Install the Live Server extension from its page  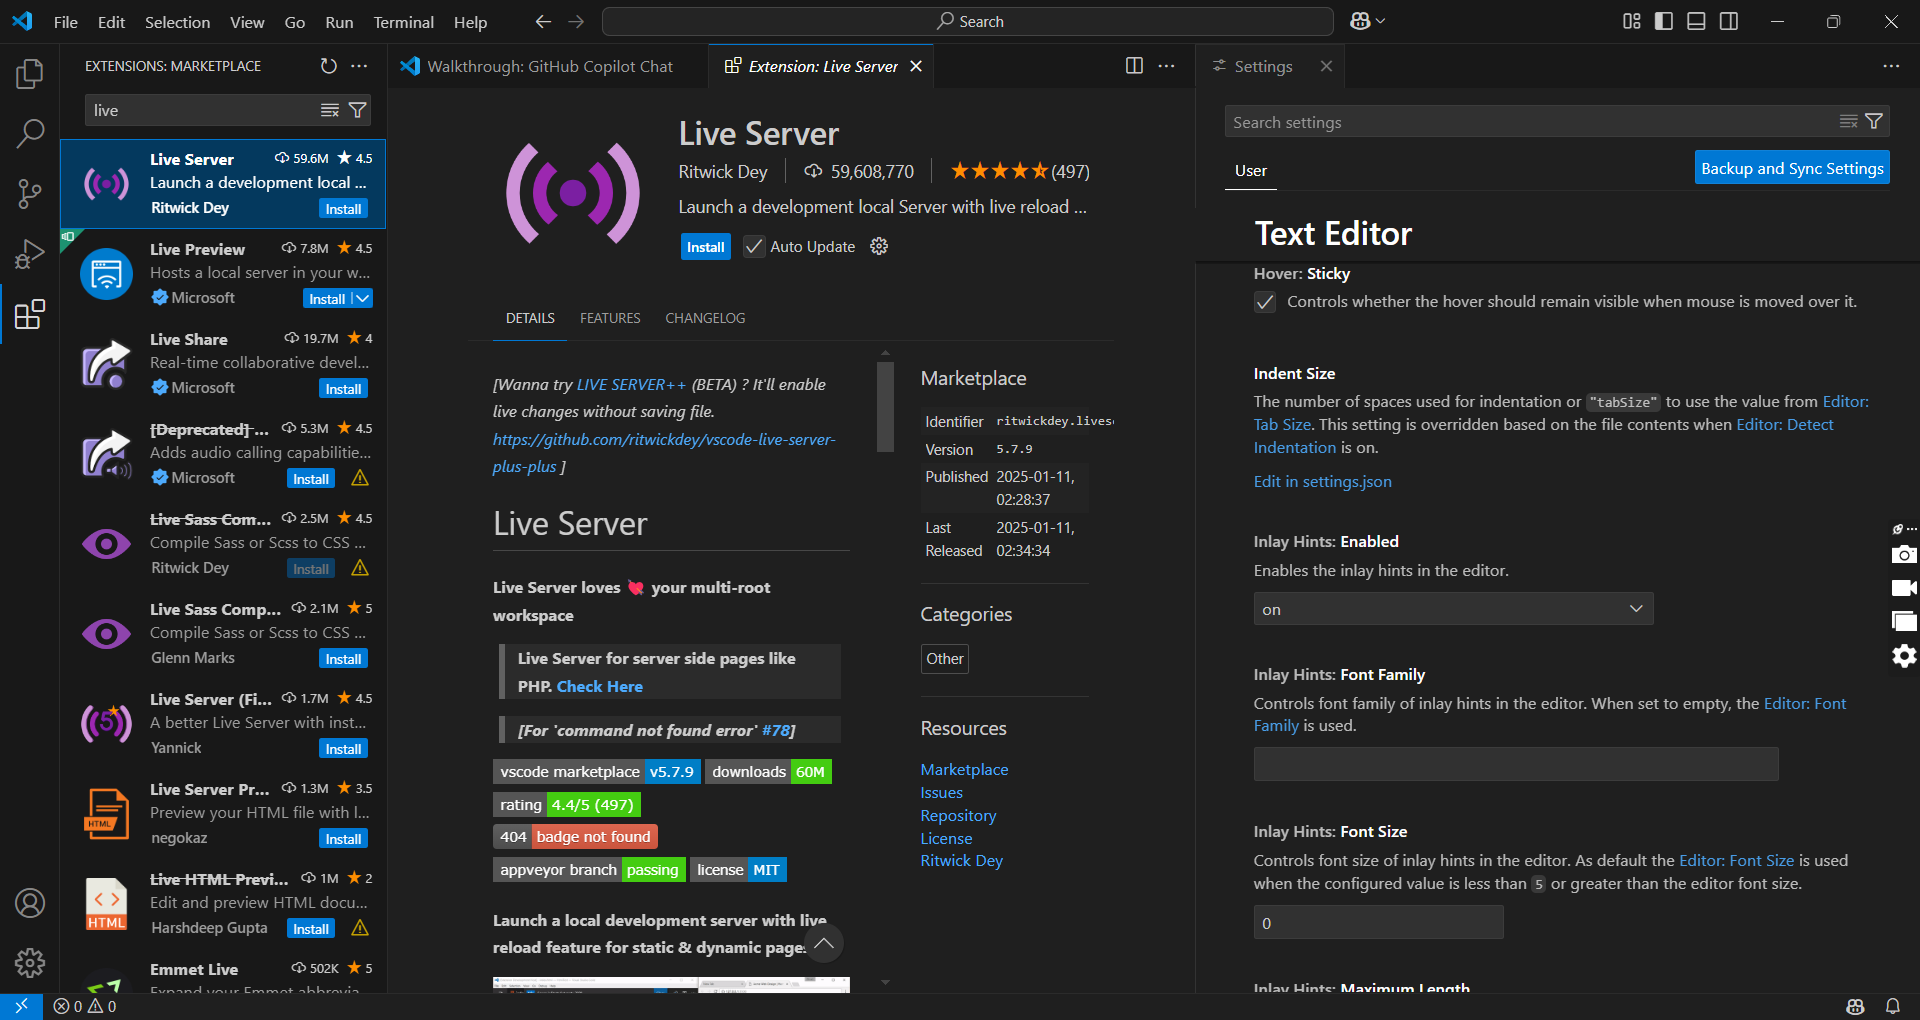coord(705,247)
